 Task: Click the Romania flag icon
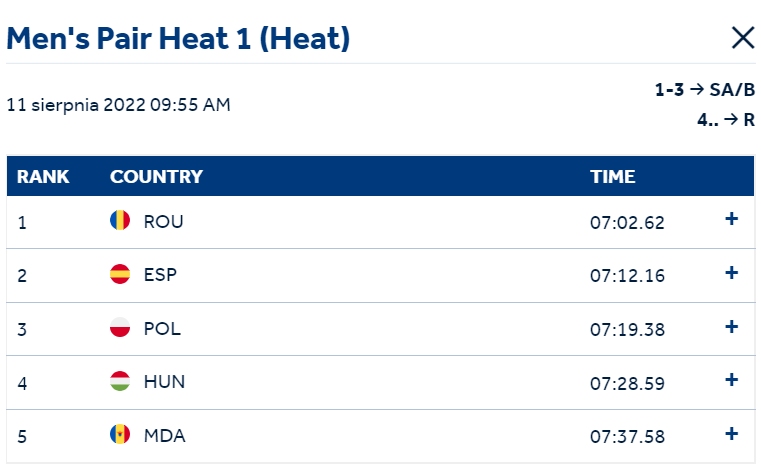pos(120,220)
